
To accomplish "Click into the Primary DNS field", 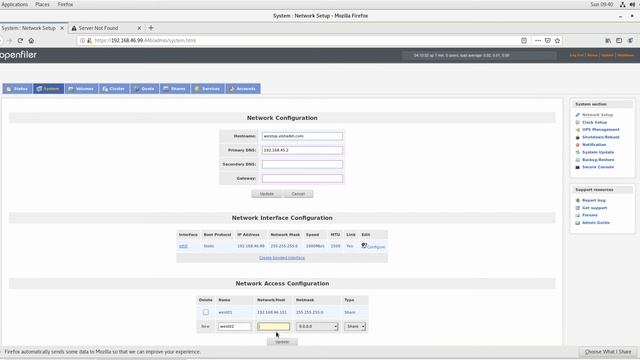I will pyautogui.click(x=302, y=150).
